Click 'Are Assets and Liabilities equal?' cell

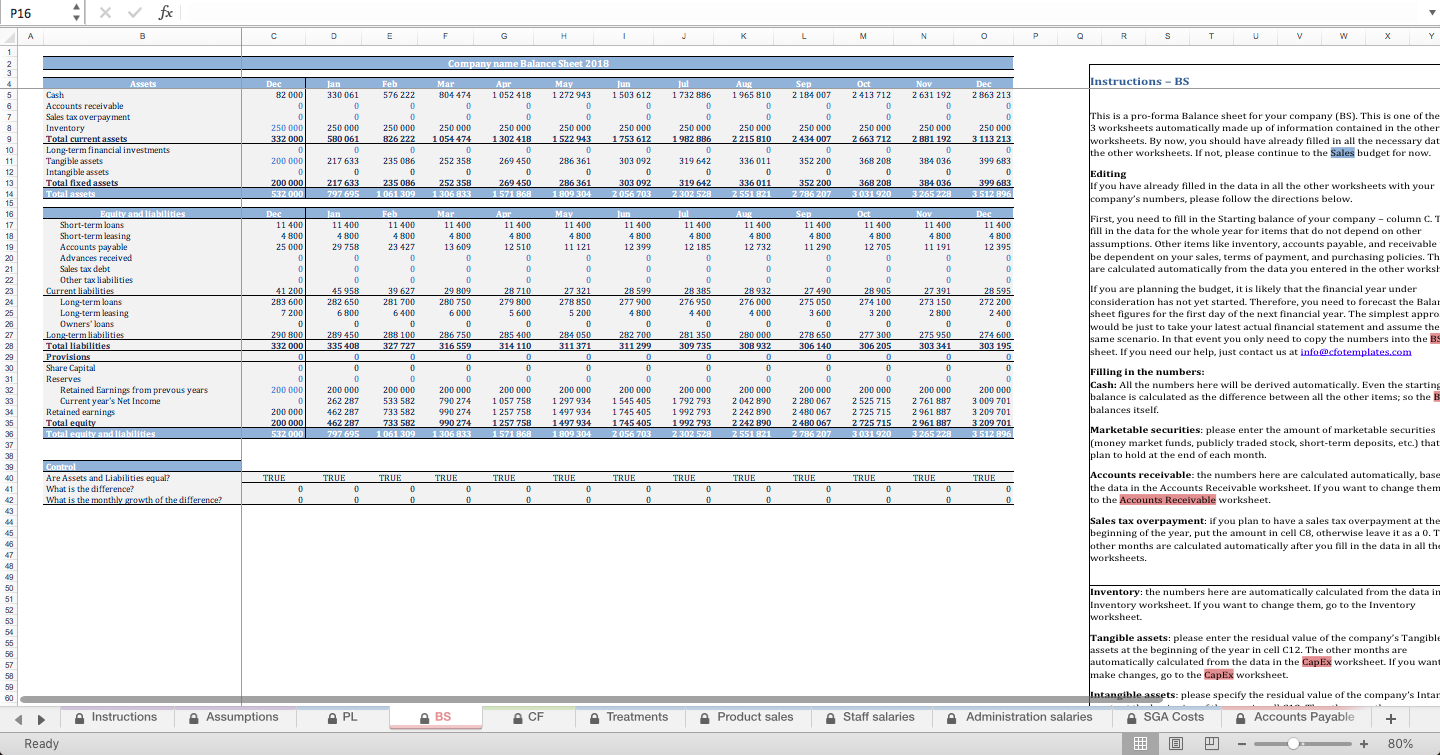coord(107,478)
